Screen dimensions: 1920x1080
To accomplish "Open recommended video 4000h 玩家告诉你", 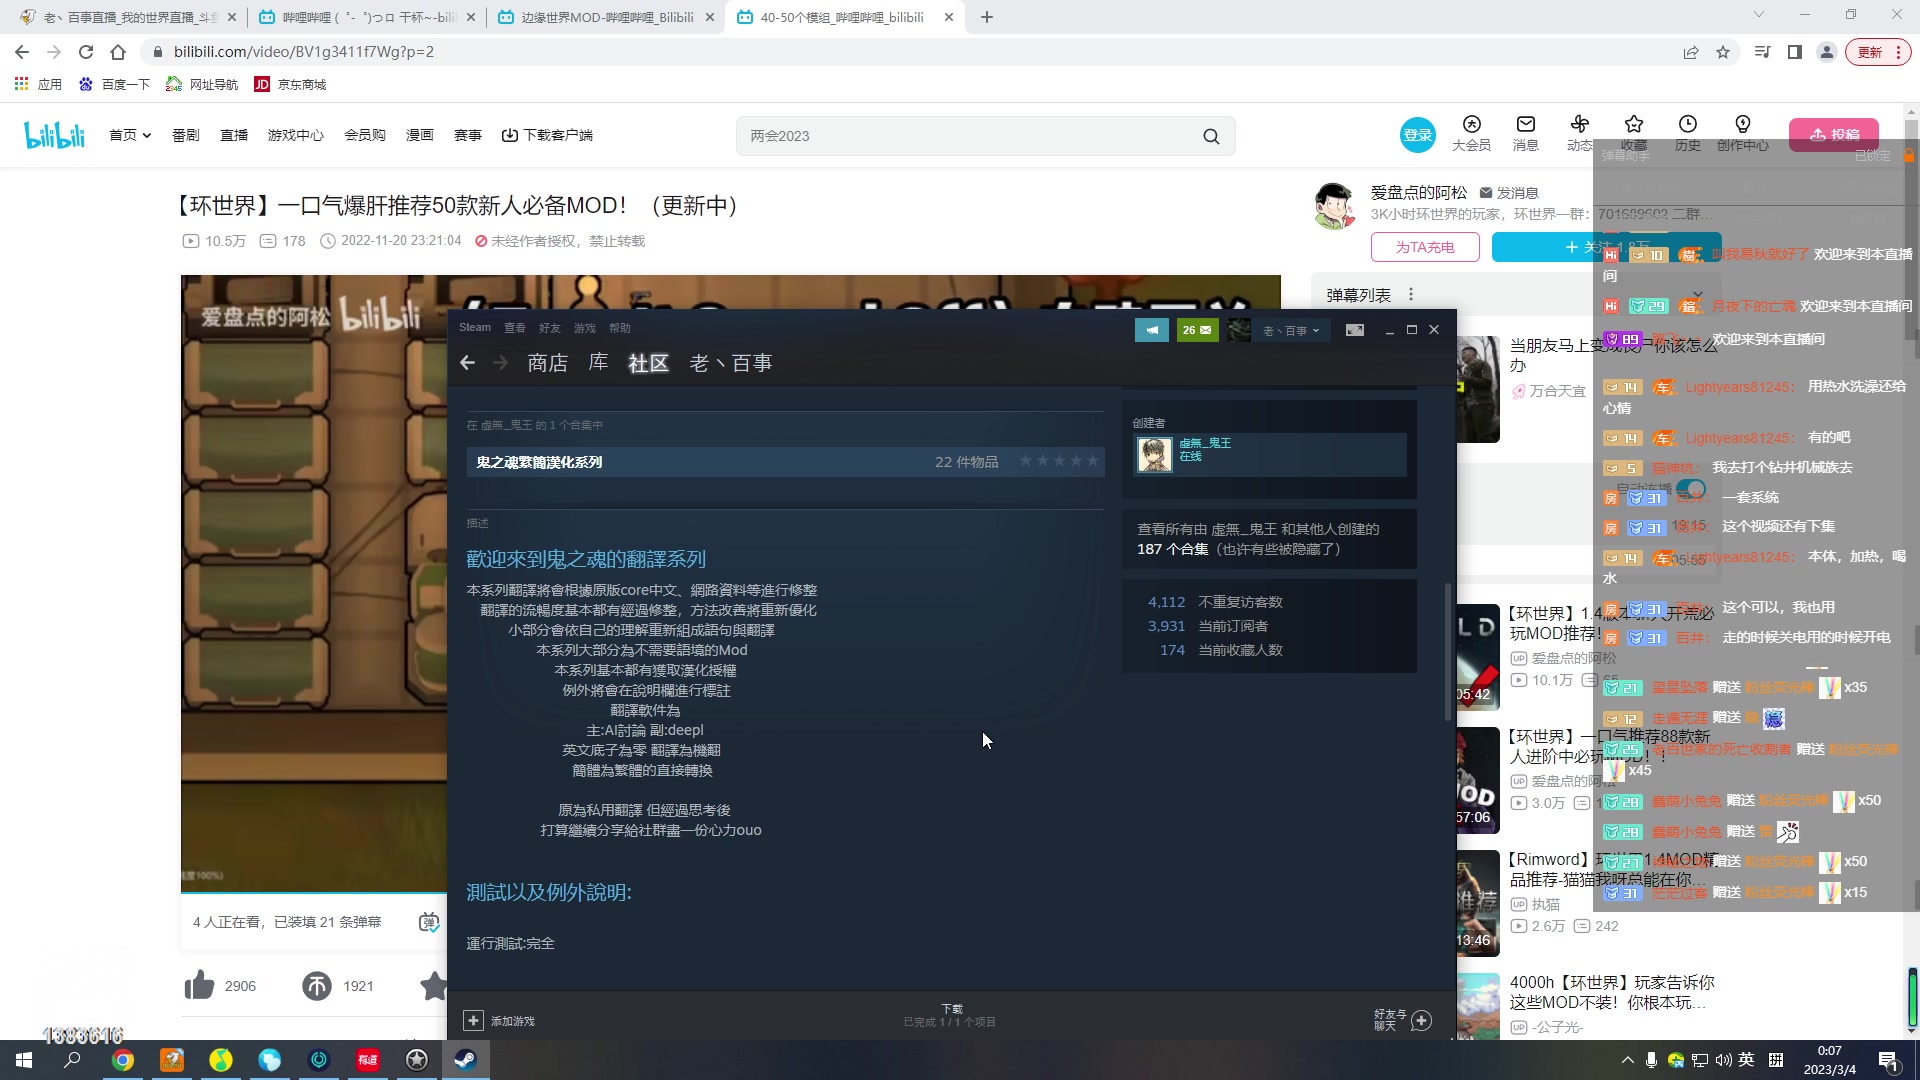I will point(1611,993).
